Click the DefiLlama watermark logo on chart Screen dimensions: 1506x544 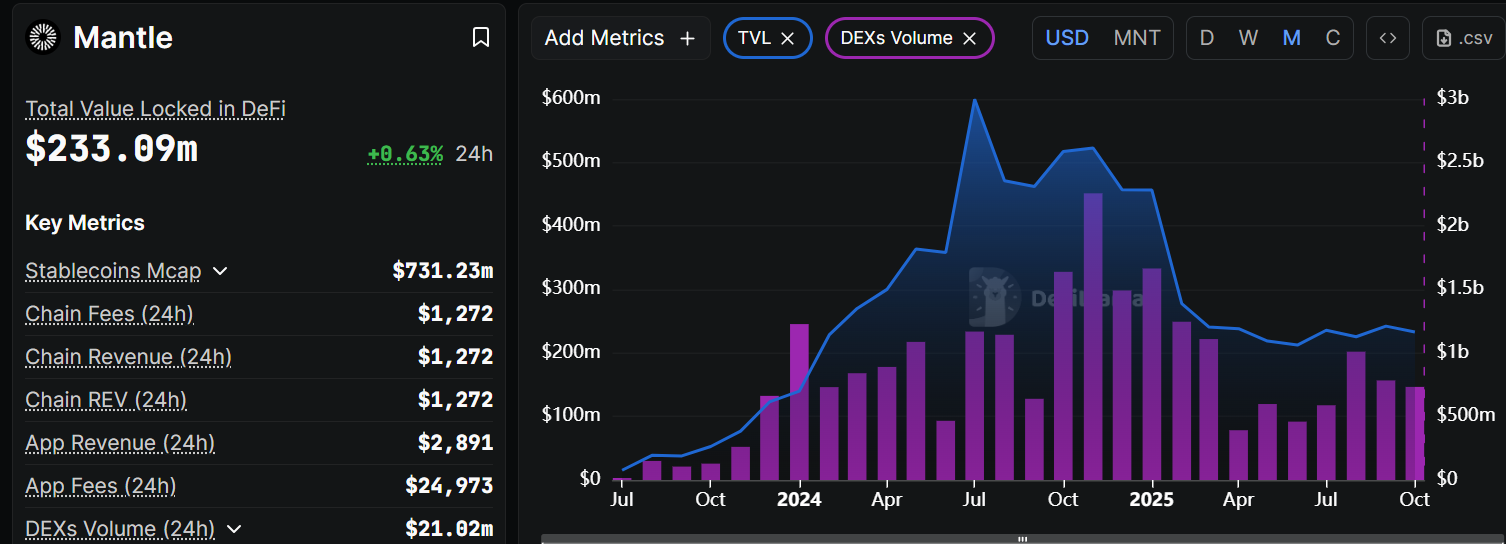tap(994, 297)
